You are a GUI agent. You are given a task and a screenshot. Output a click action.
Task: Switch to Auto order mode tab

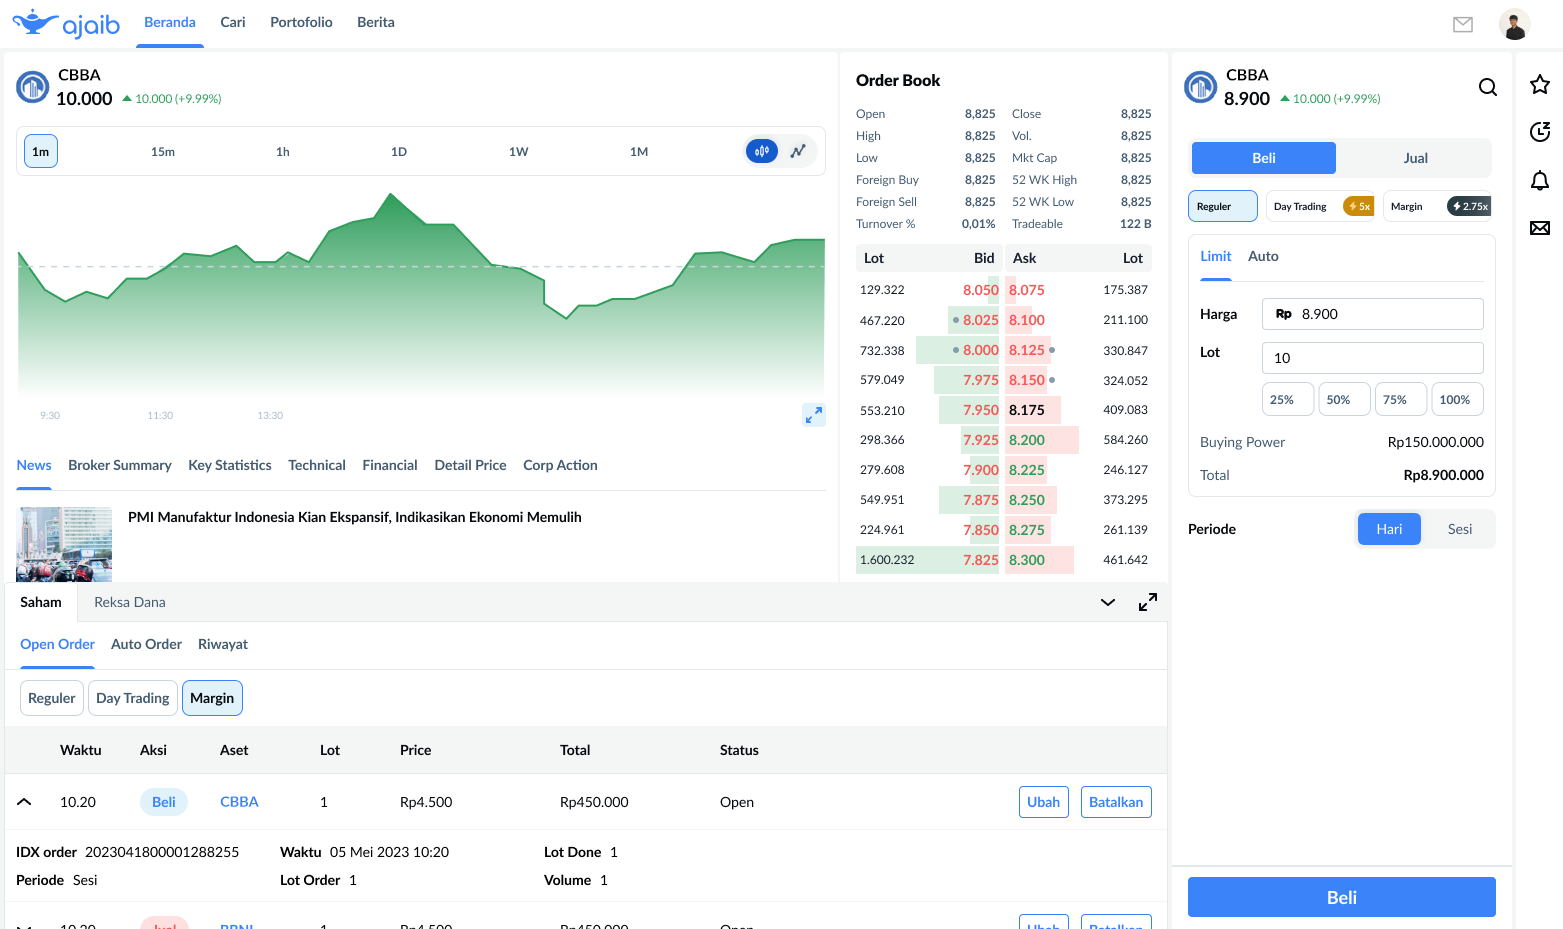click(1263, 256)
